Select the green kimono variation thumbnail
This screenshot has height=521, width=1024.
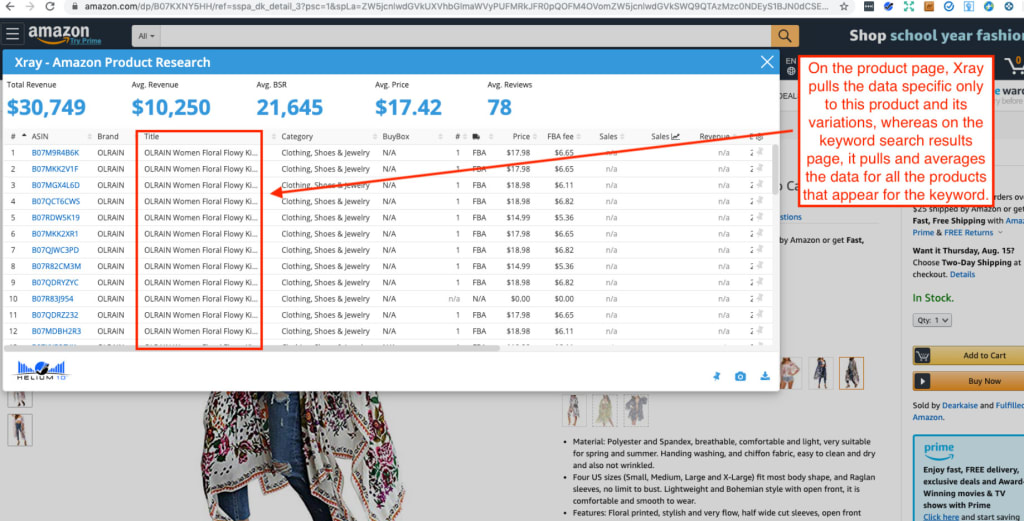tap(604, 410)
